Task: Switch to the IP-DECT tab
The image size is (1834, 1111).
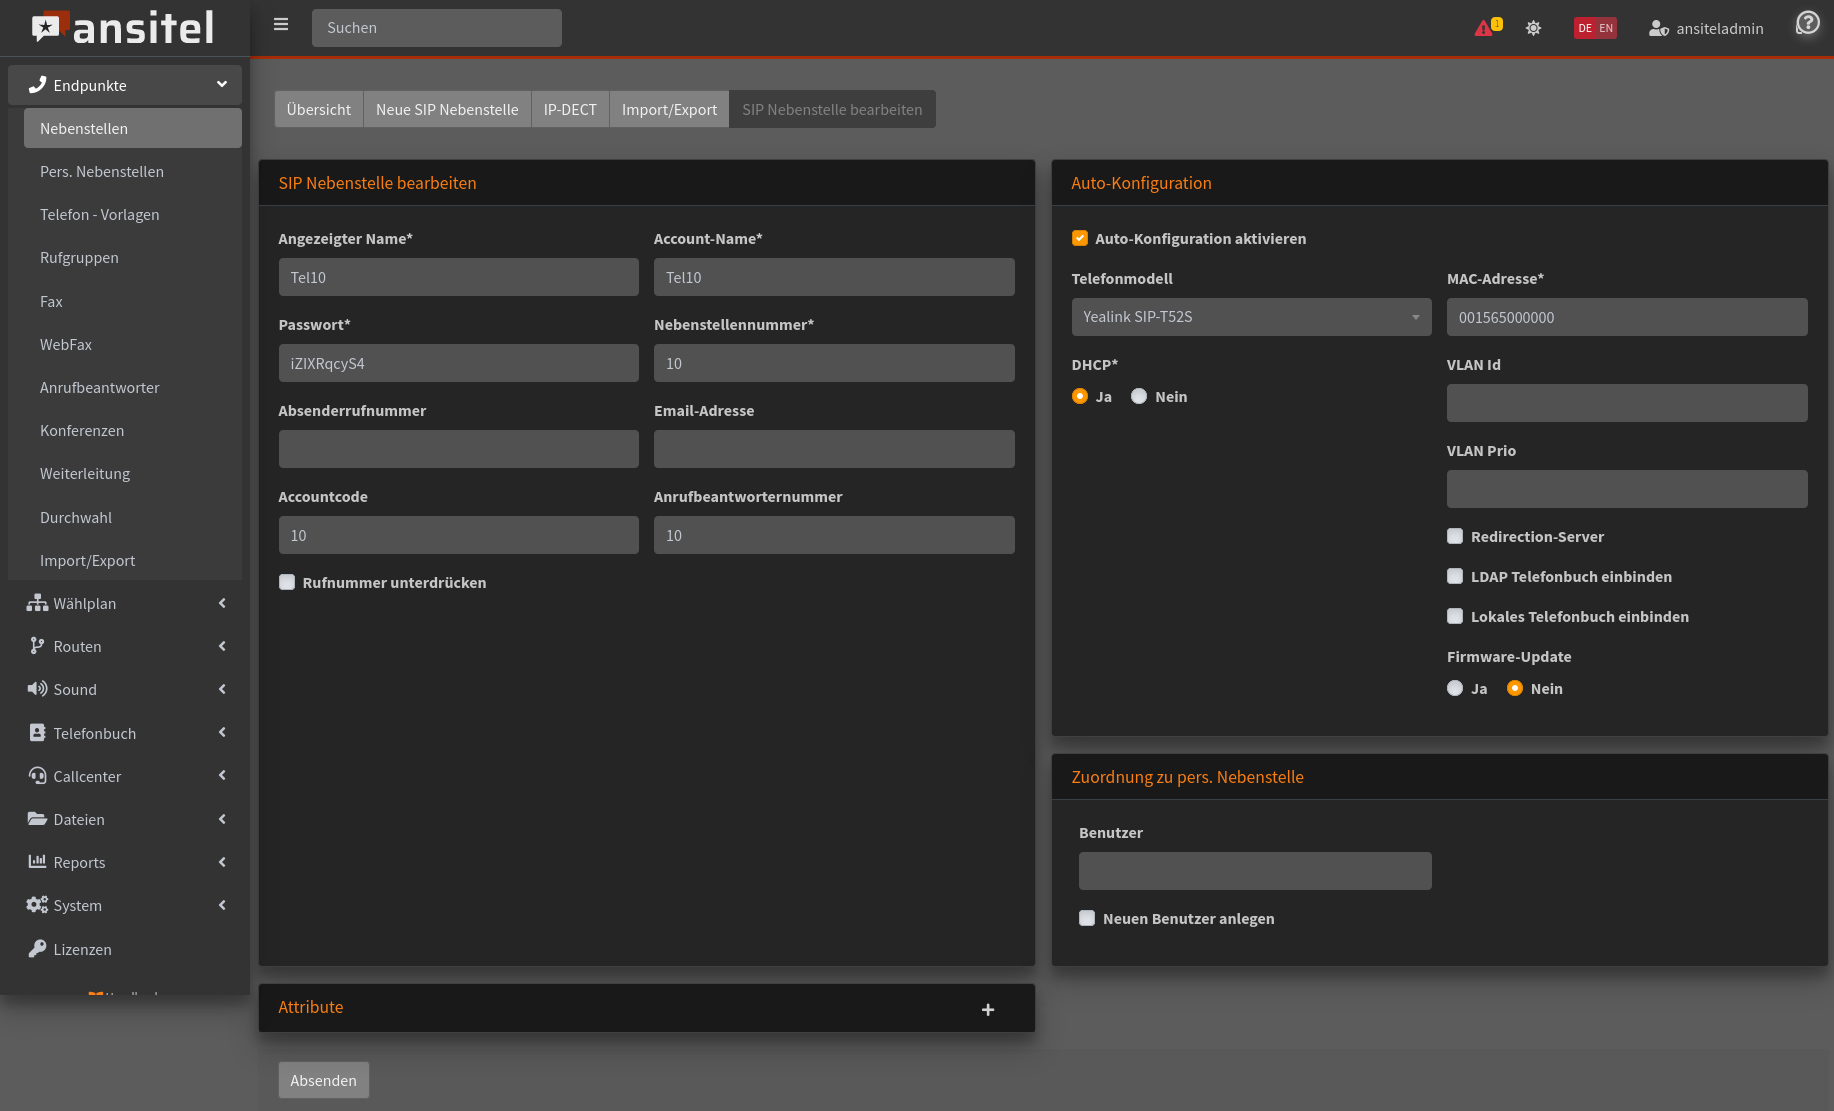Action: click(569, 109)
